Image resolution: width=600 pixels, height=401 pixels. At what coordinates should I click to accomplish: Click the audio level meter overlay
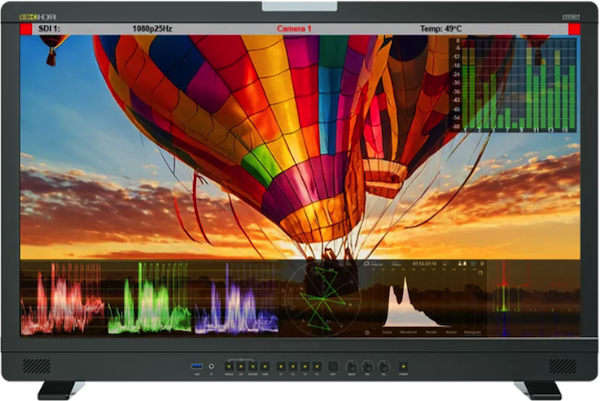coord(513,85)
